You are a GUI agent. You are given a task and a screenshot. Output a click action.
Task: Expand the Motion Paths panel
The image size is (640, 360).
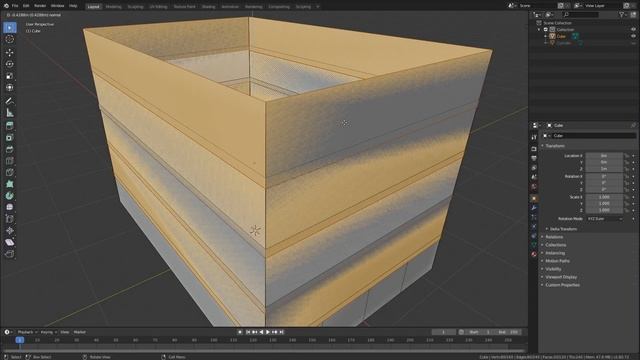pyautogui.click(x=557, y=261)
